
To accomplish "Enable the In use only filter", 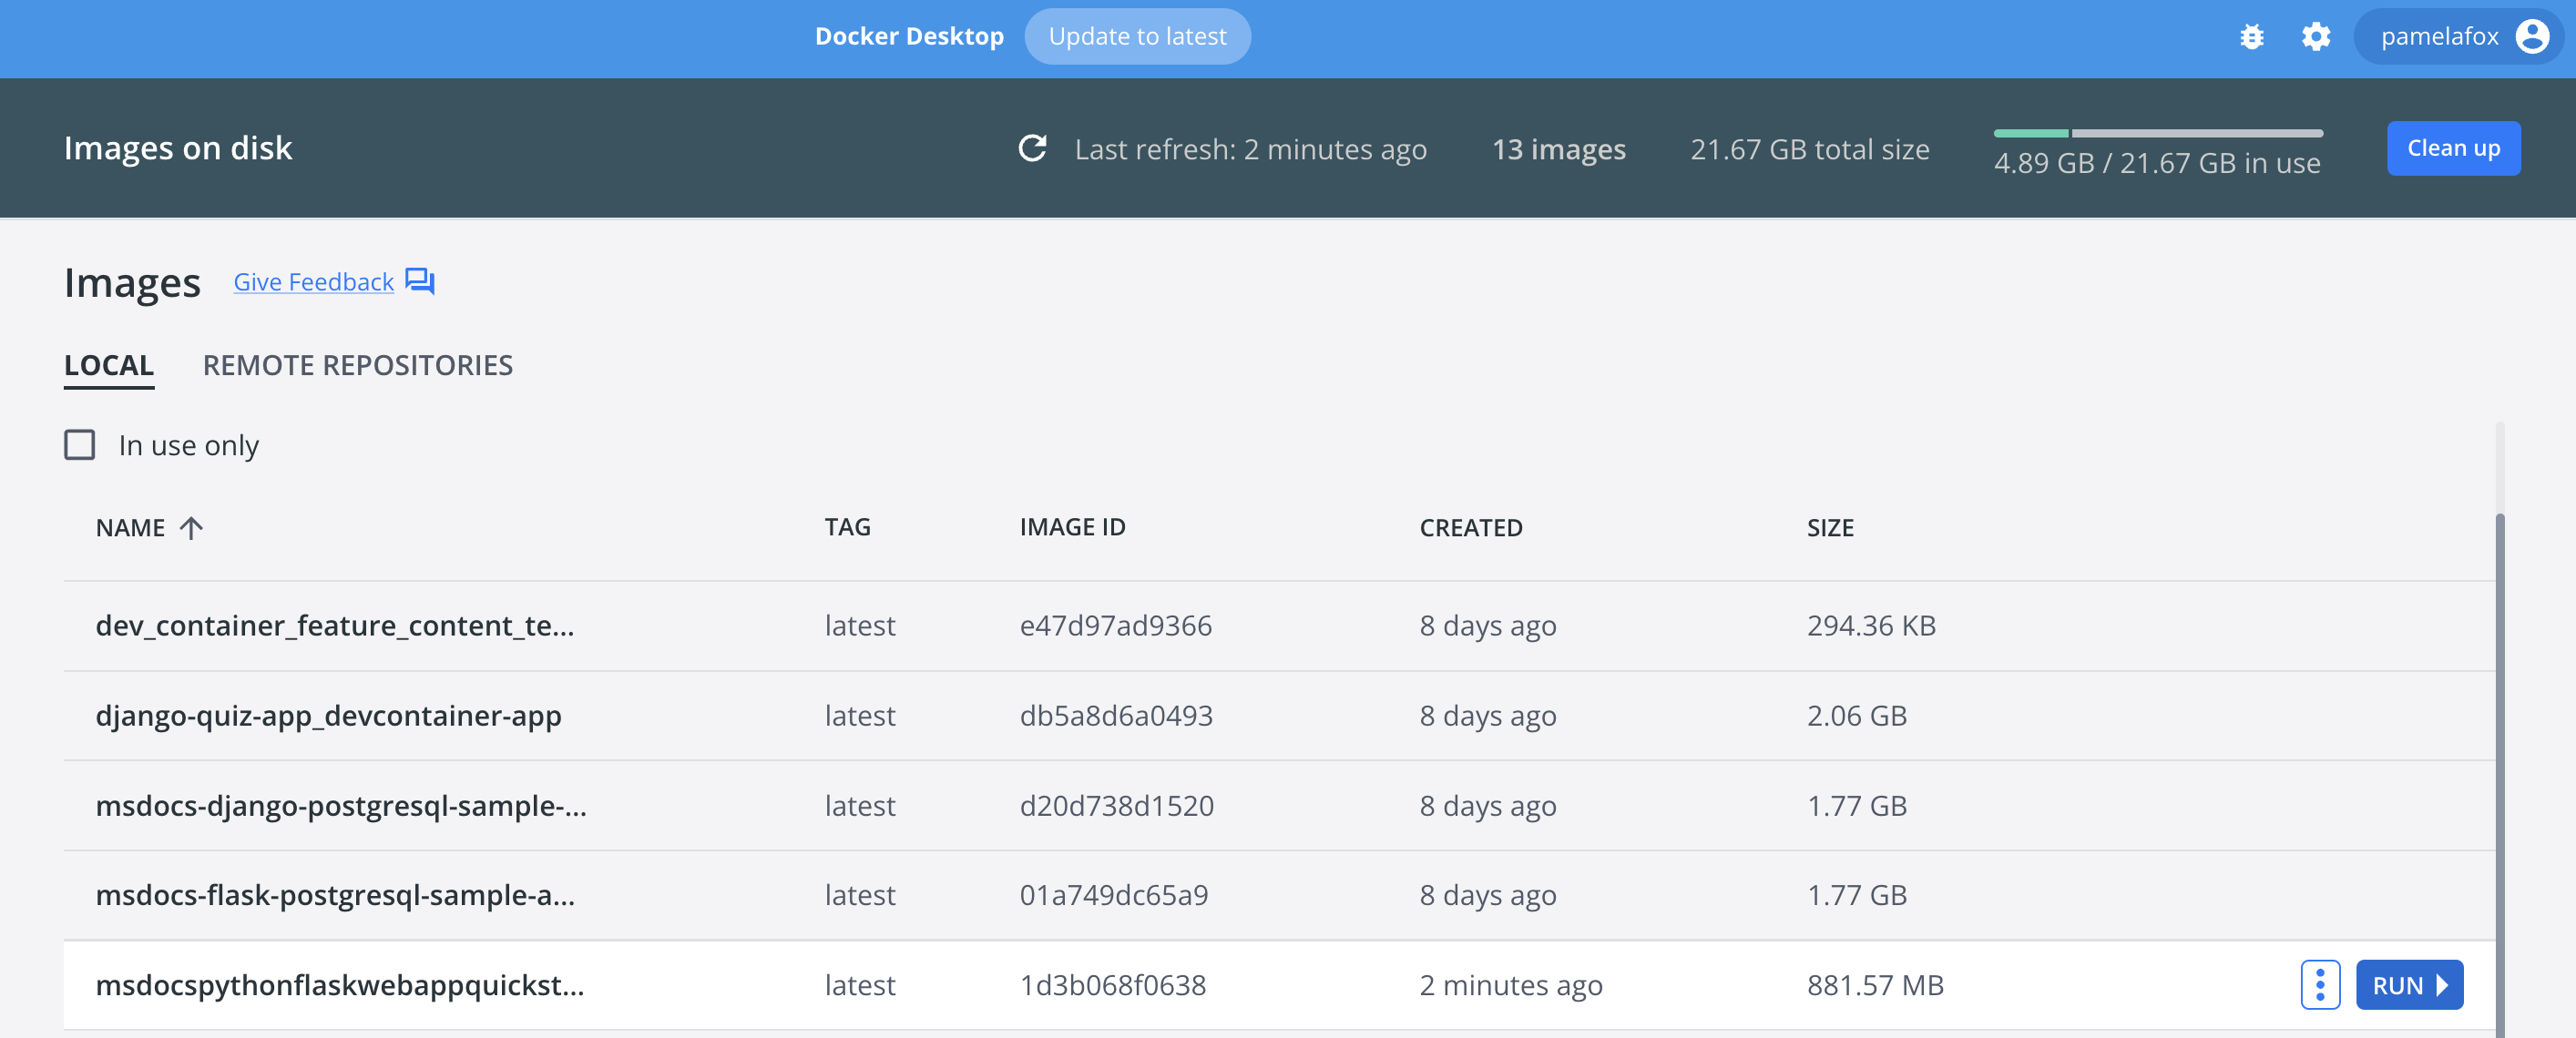I will (79, 444).
